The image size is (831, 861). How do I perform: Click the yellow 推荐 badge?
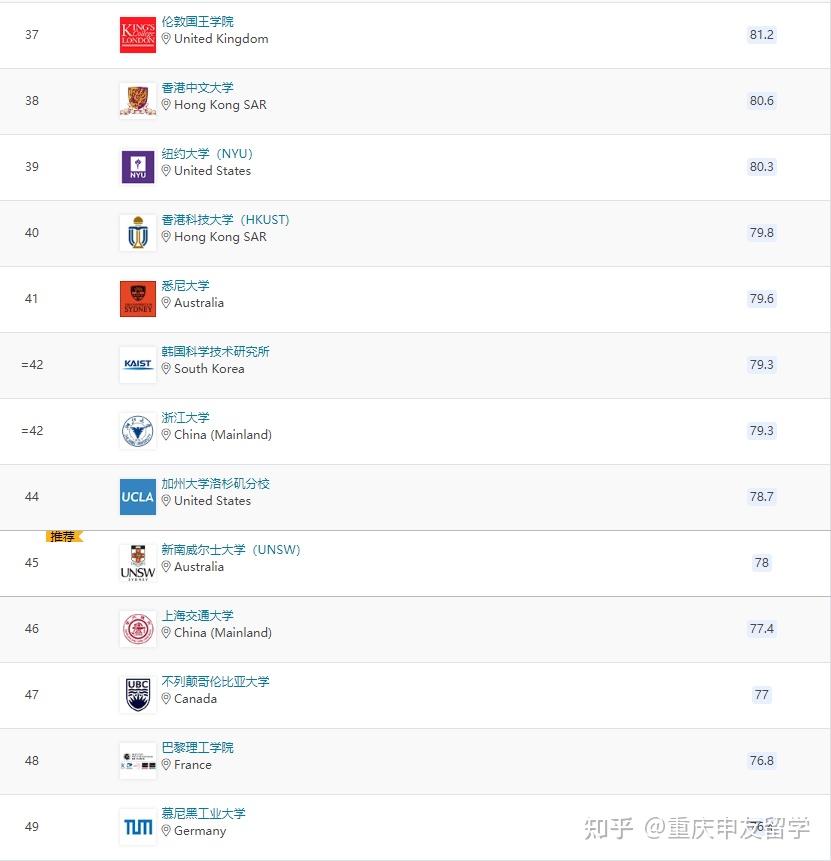pos(62,536)
